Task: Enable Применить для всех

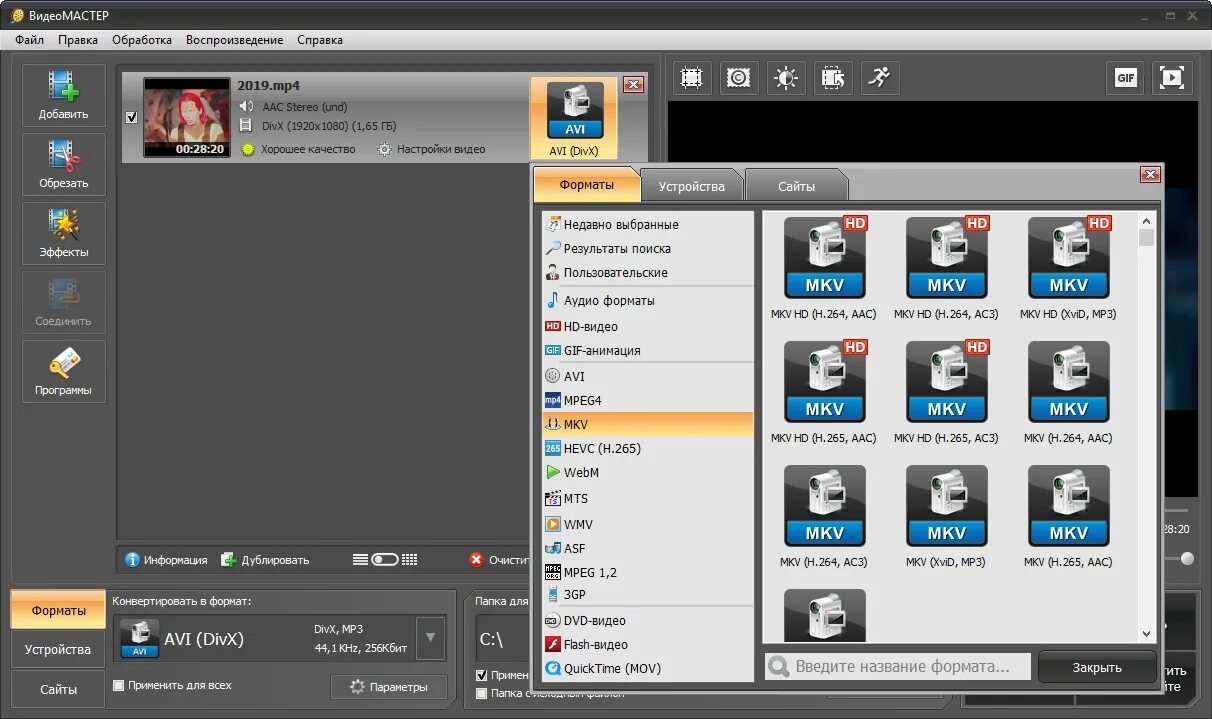Action: click(x=117, y=685)
